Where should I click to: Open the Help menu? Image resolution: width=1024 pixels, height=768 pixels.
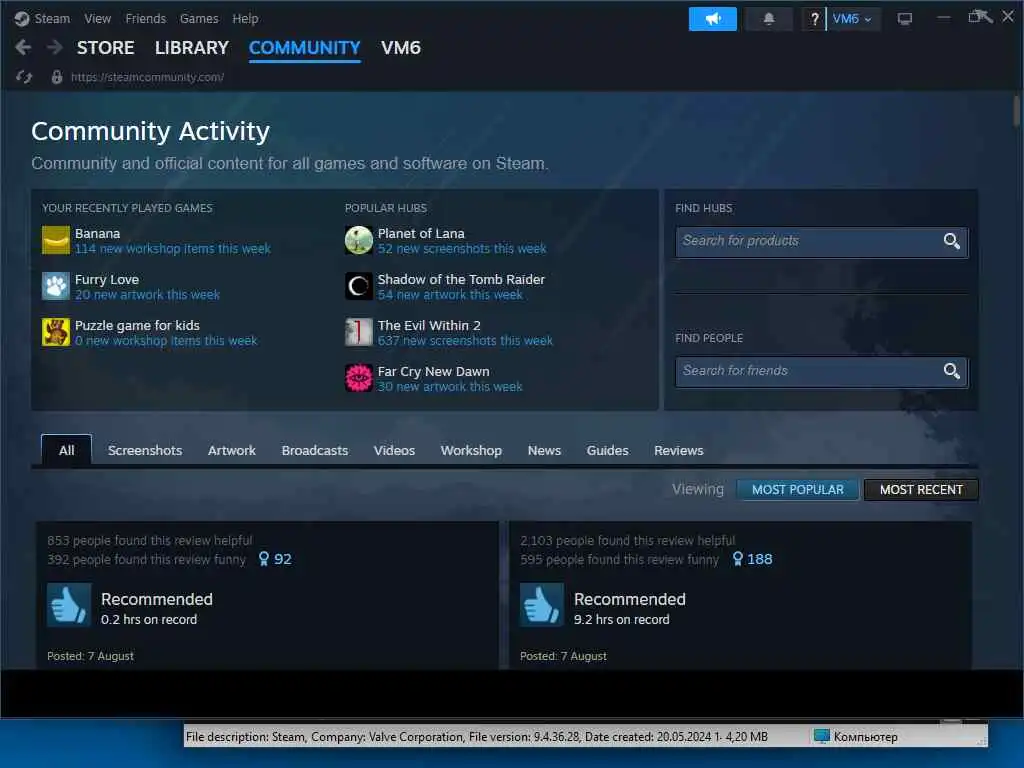point(246,18)
